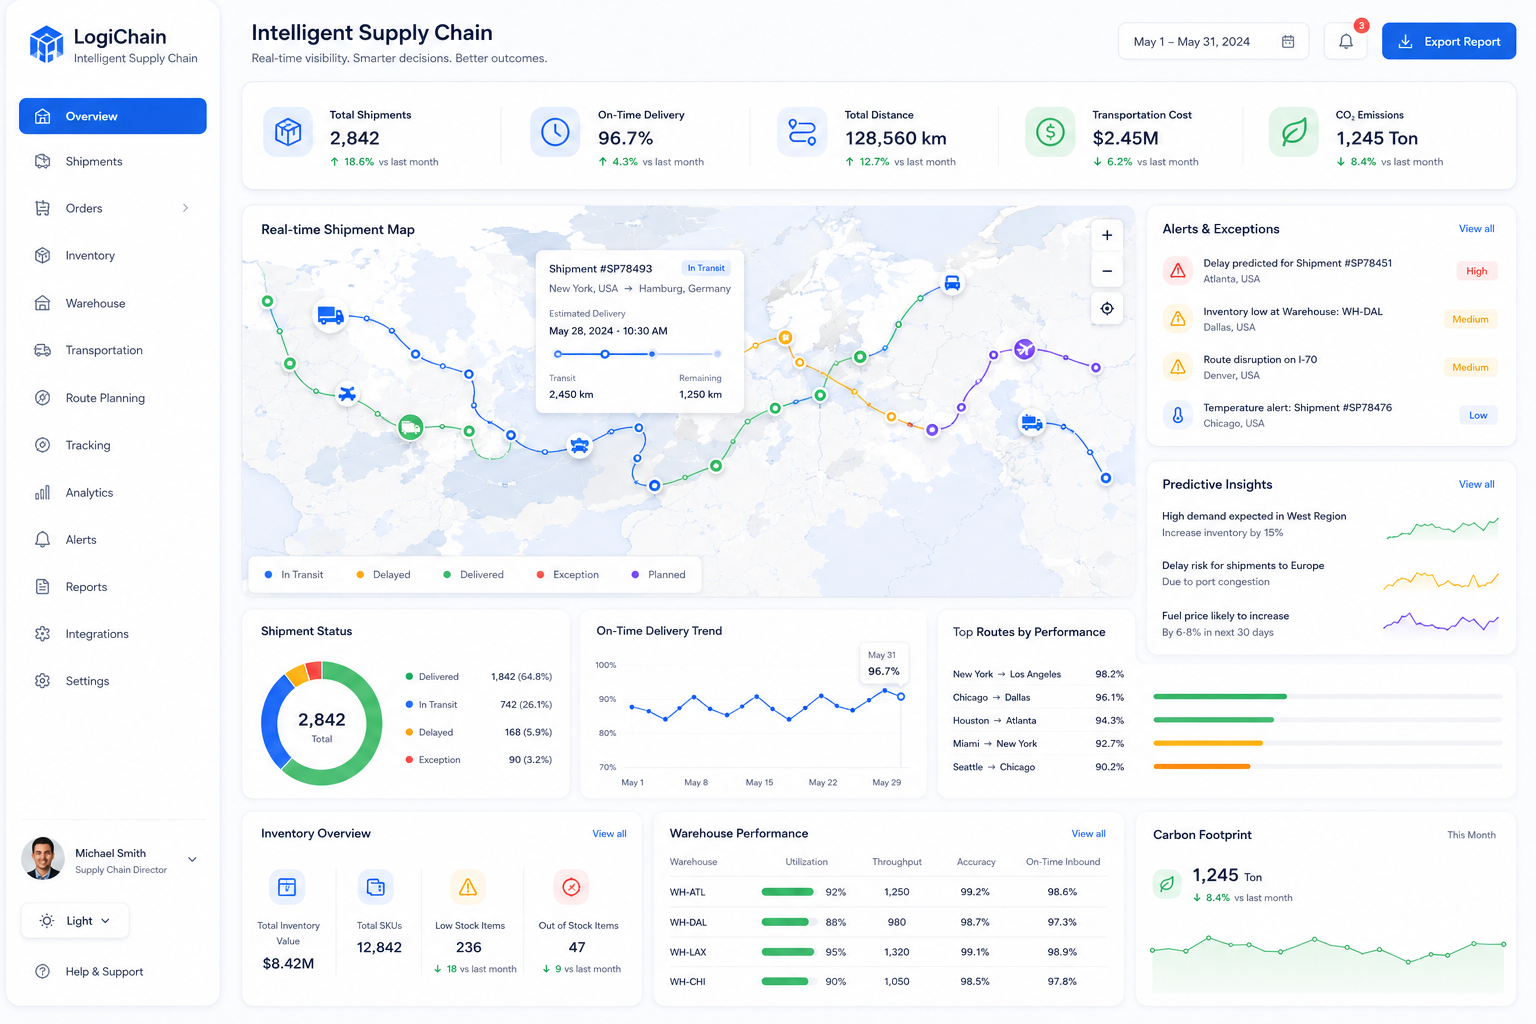Viewport: 1536px width, 1024px height.
Task: Click the Total SKUs icon
Action: click(376, 887)
